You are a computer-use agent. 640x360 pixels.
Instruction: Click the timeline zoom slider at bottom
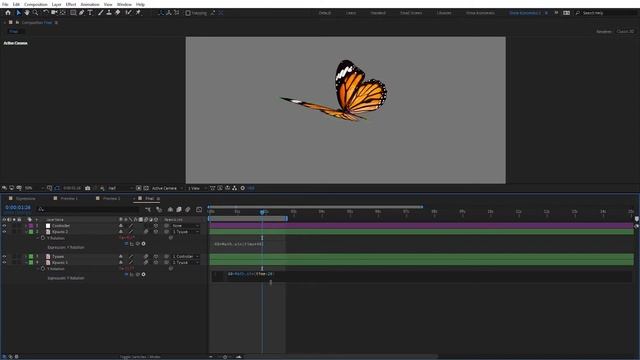(x=225, y=357)
